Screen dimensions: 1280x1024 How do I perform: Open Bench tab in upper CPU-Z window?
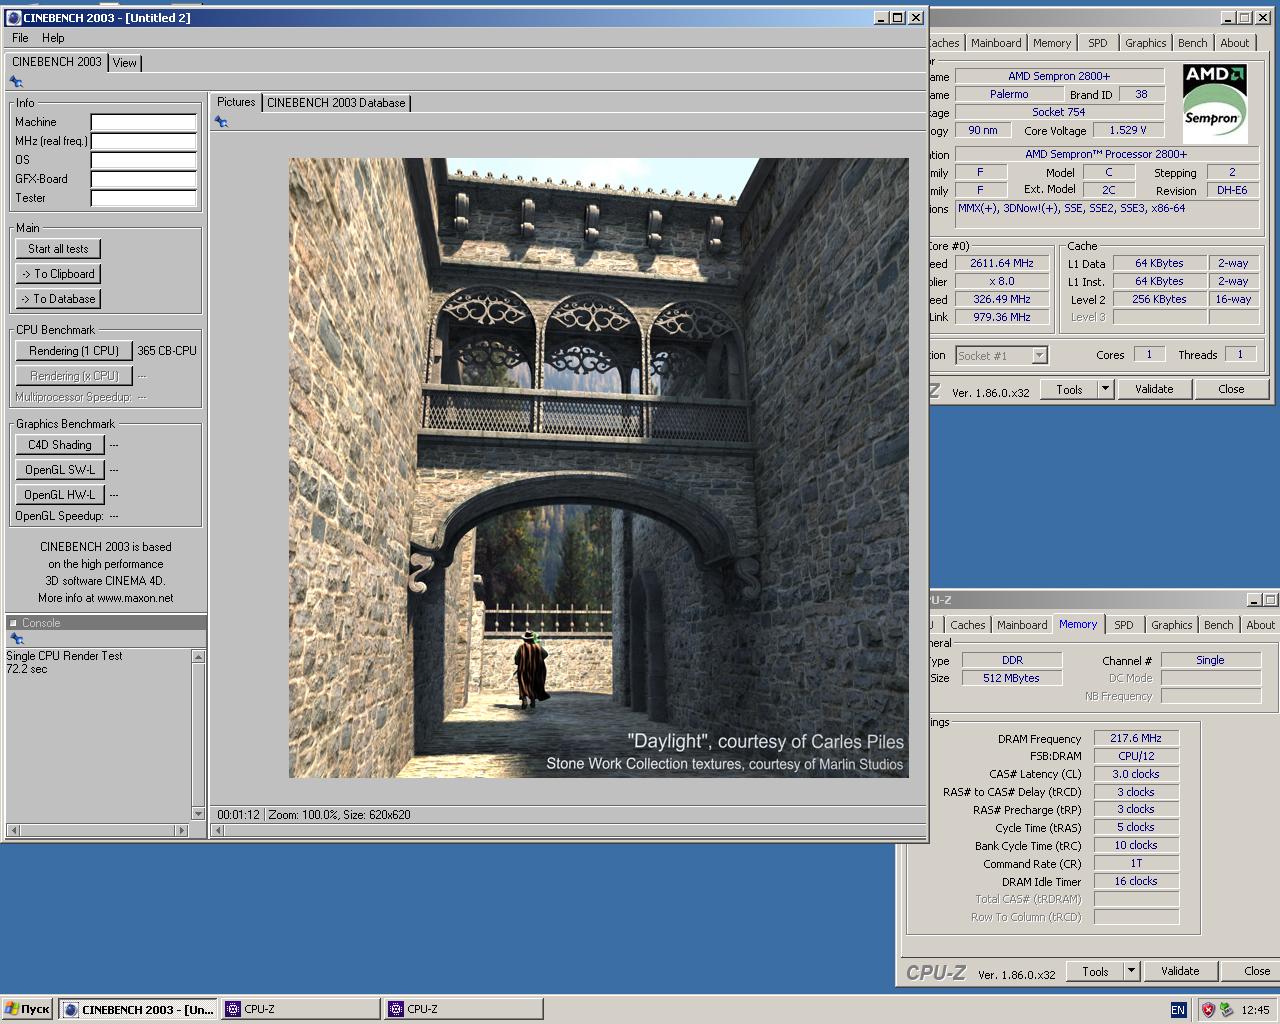coord(1193,43)
